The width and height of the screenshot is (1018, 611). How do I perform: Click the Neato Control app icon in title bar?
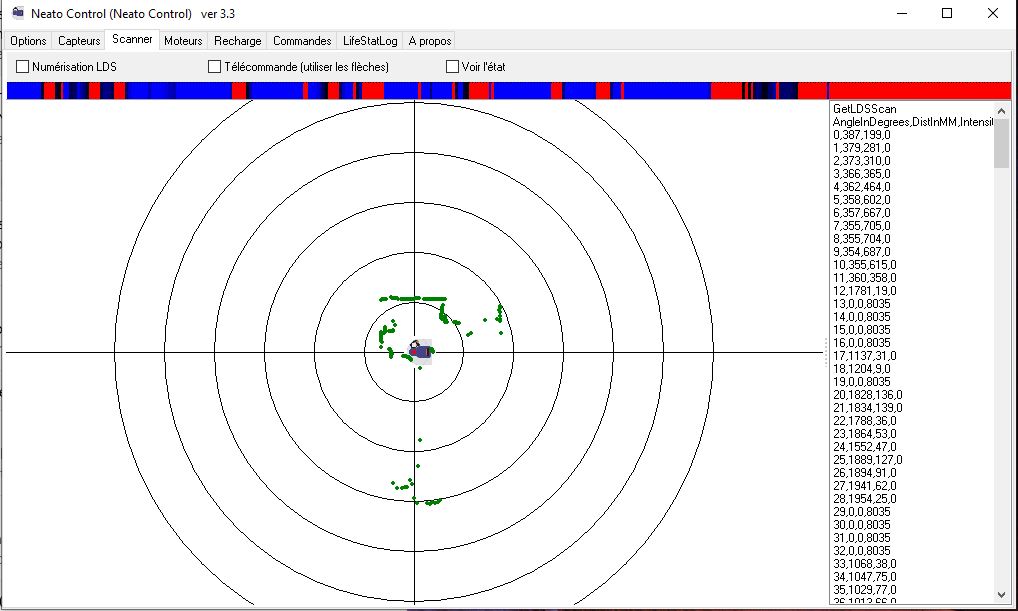[x=18, y=13]
